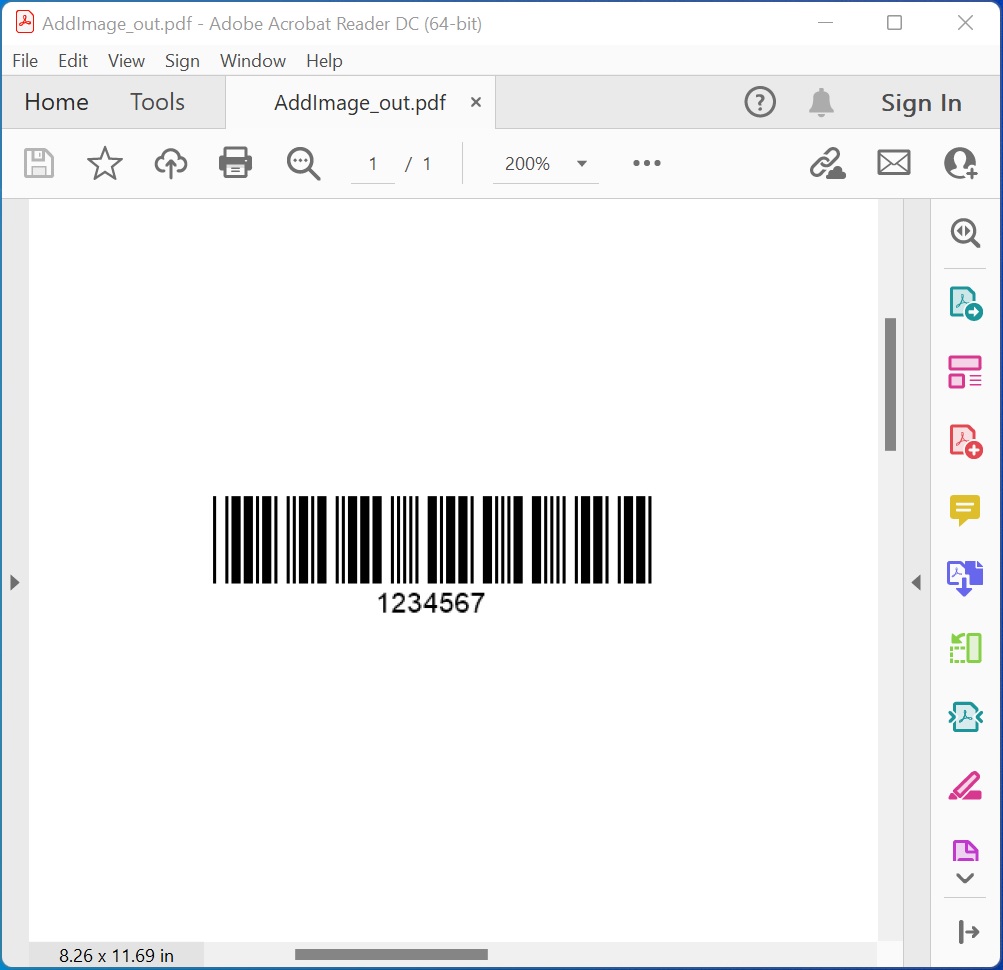This screenshot has width=1003, height=970.
Task: Select the Fill & Sign pen tool
Action: click(x=964, y=786)
